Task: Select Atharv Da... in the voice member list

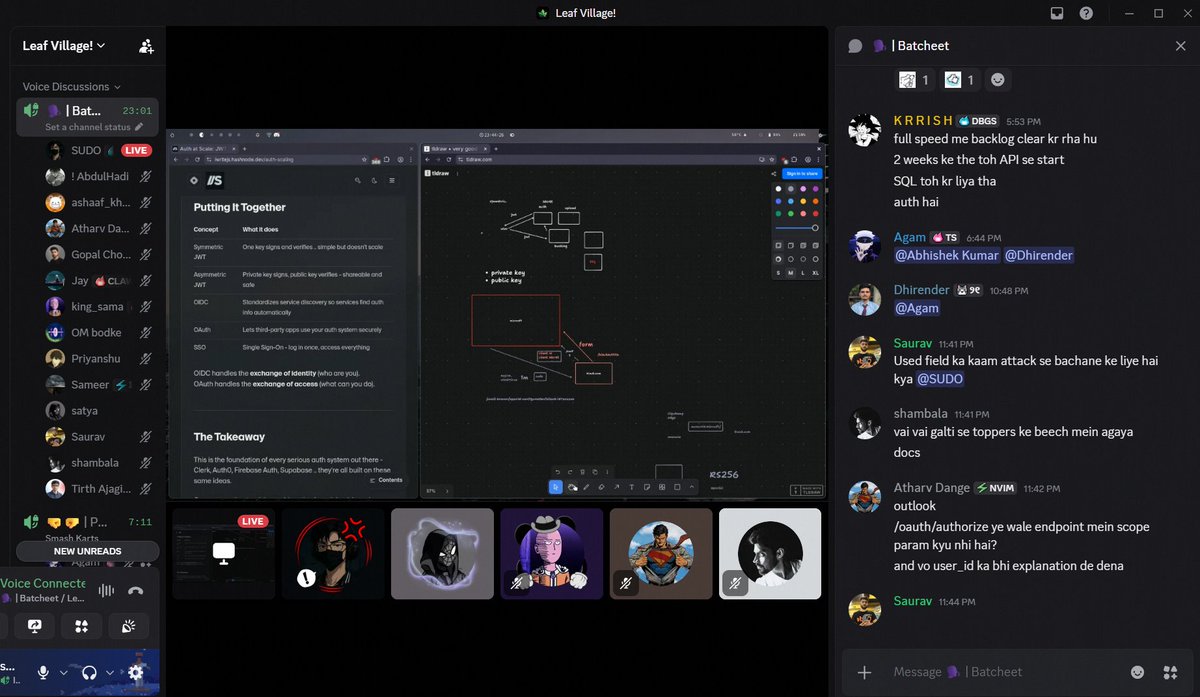Action: (x=98, y=228)
